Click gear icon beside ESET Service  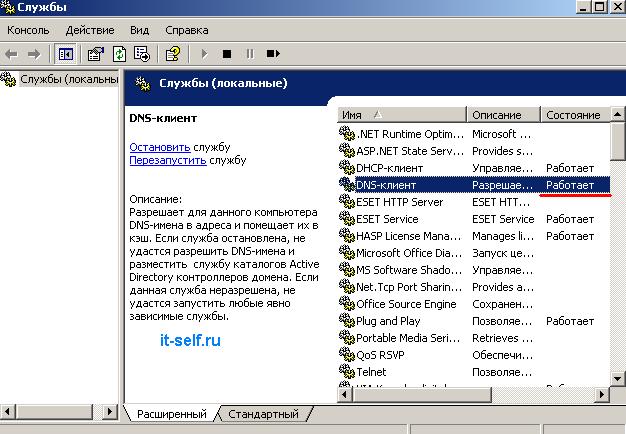pyautogui.click(x=347, y=218)
